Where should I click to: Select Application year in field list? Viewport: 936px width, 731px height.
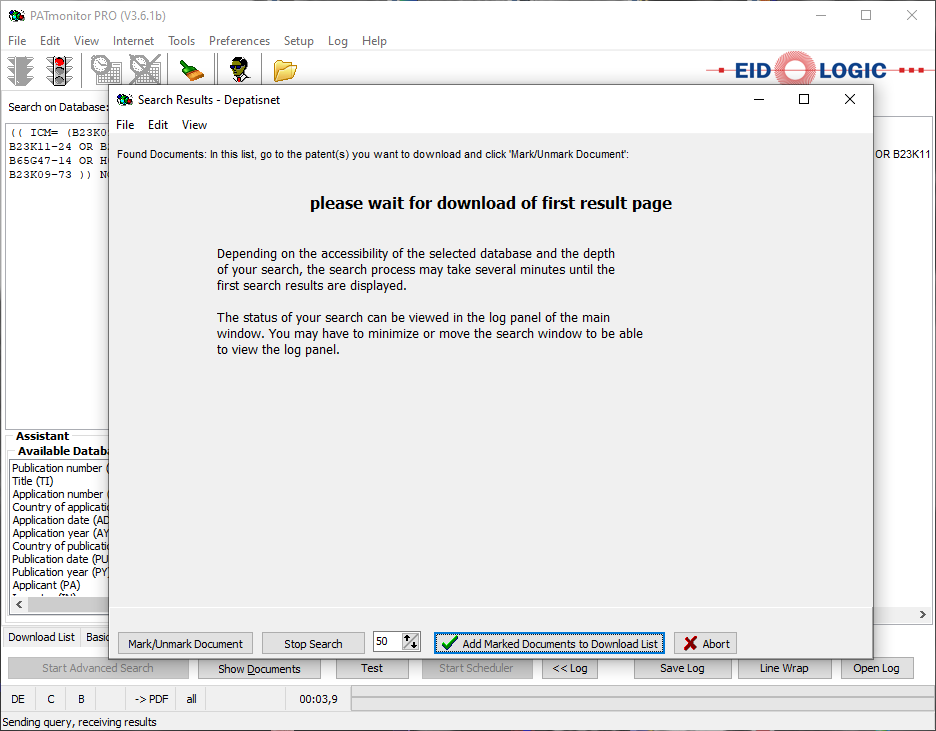pos(60,533)
